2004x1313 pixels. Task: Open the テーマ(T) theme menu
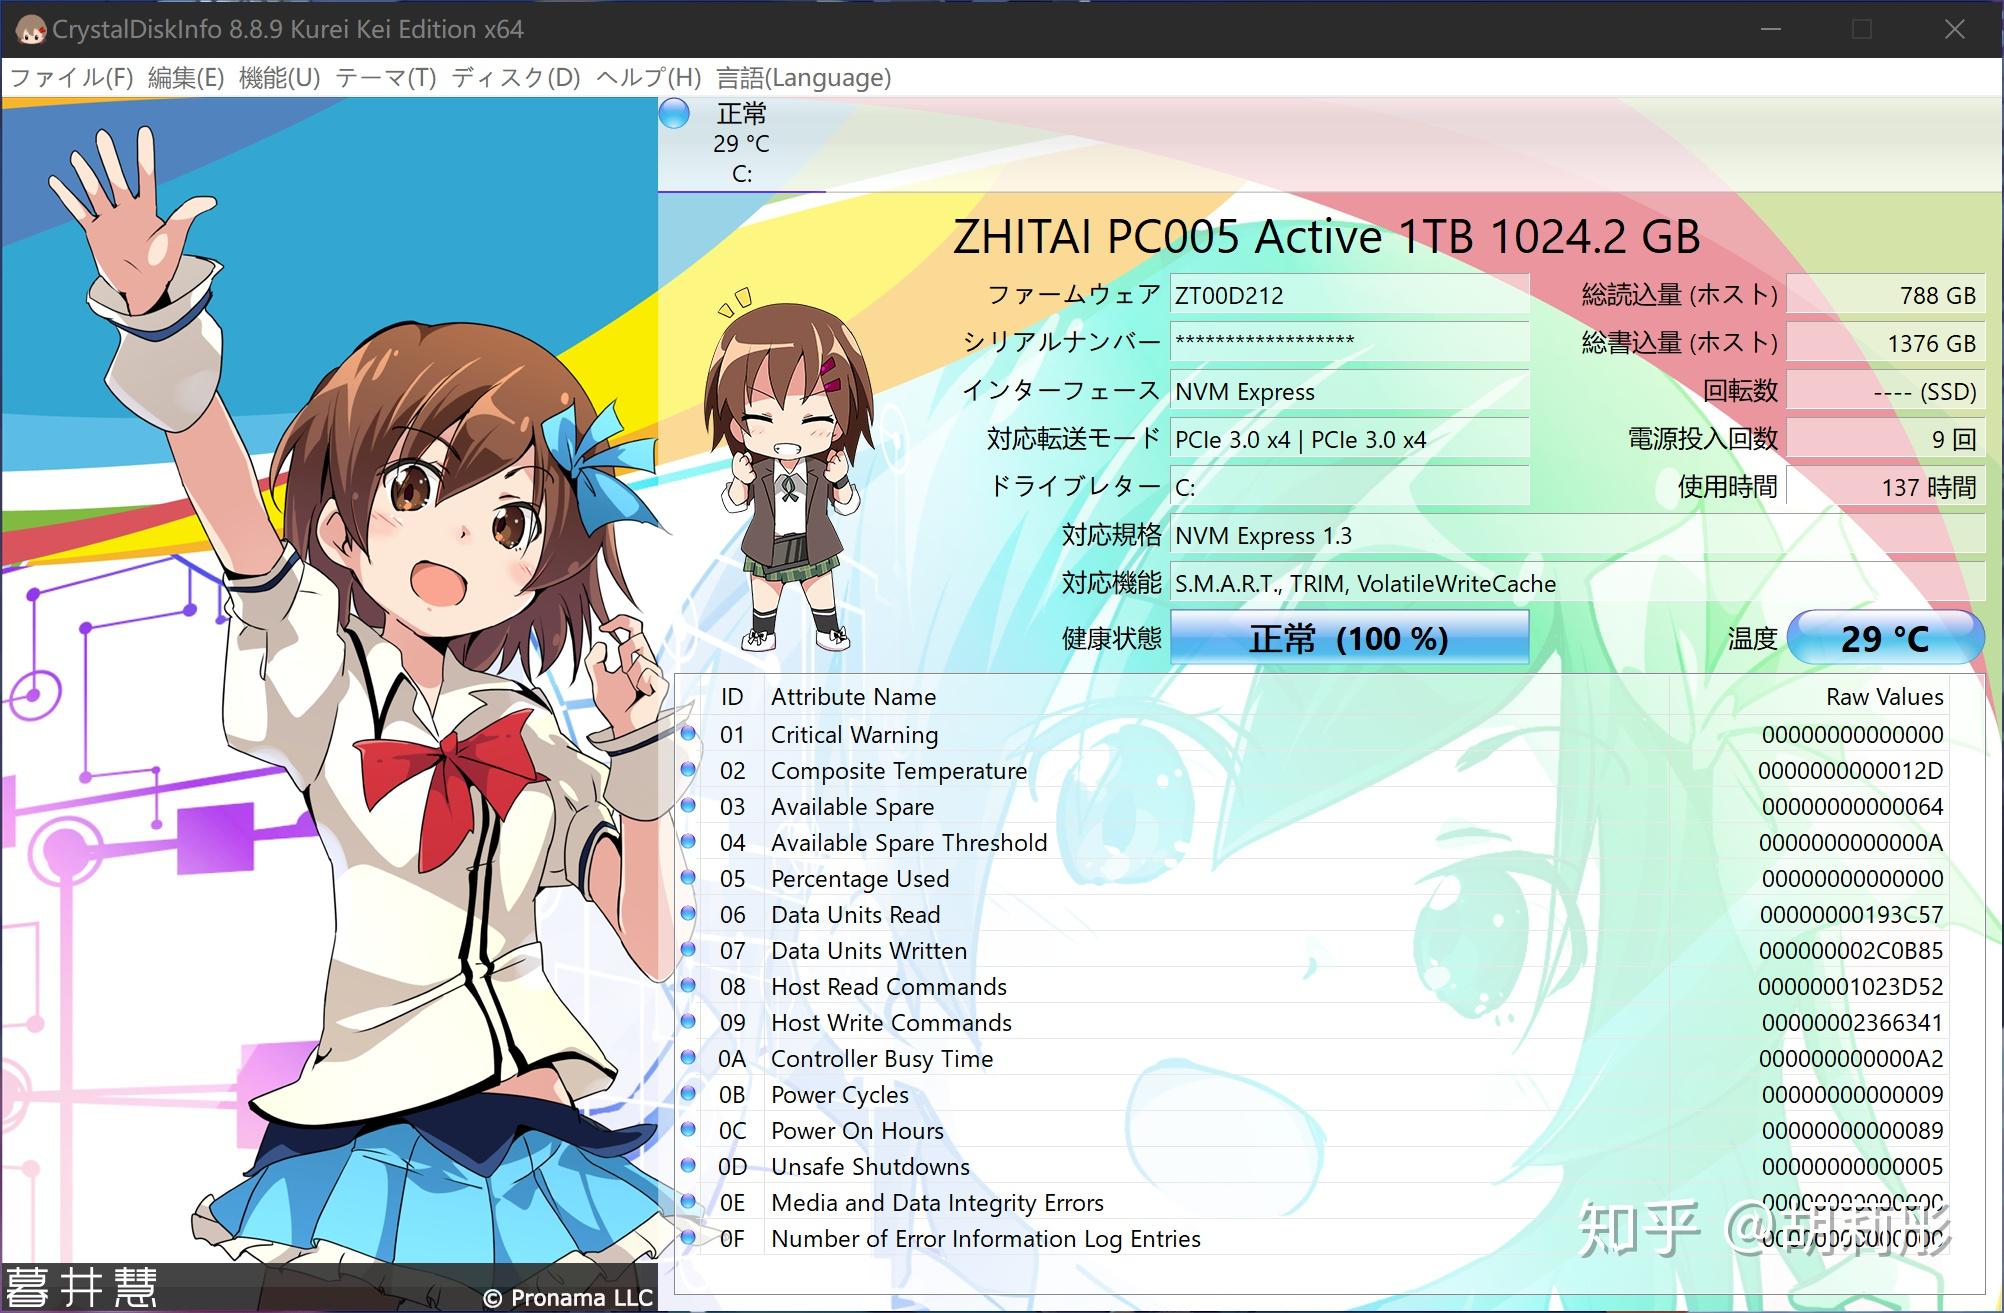point(385,78)
